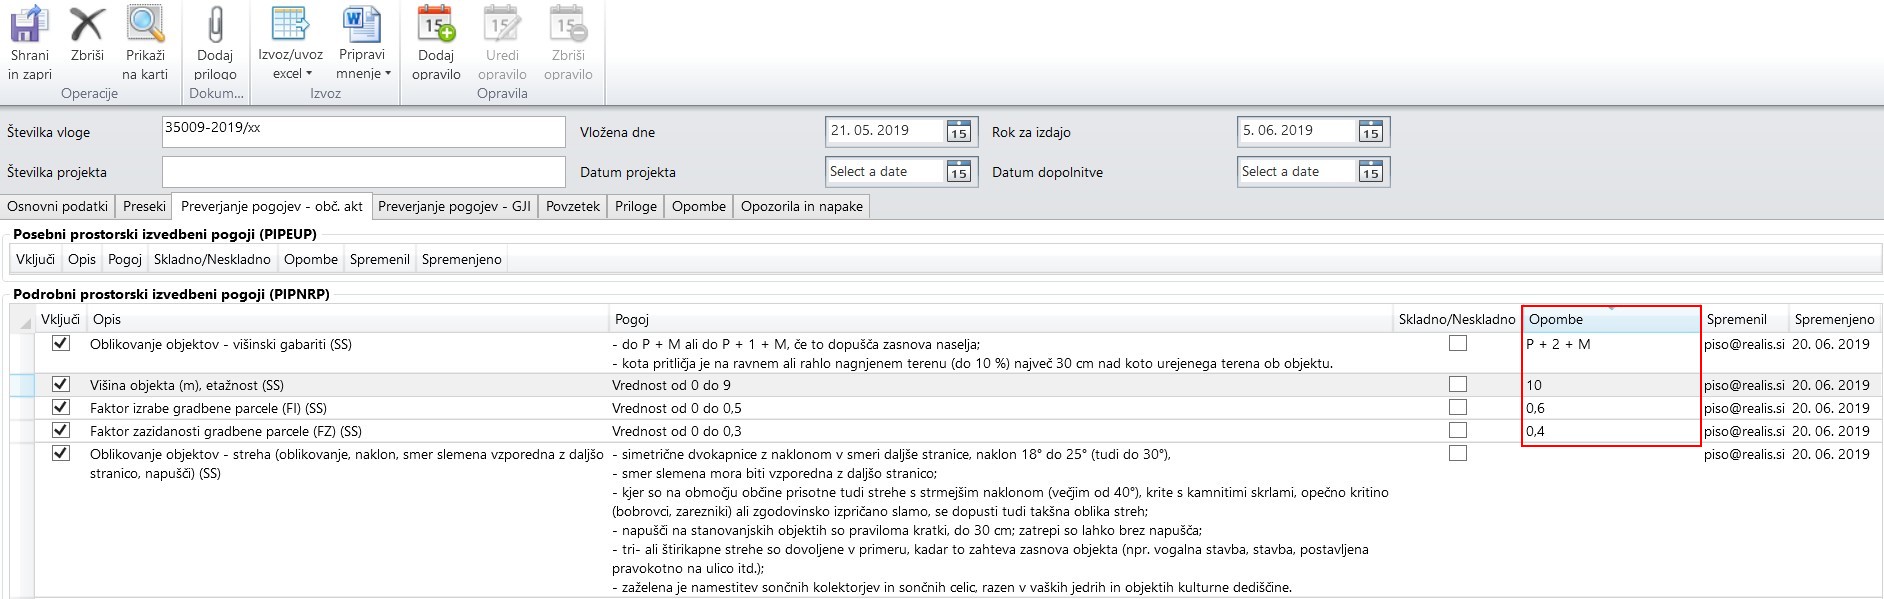The image size is (1884, 599).
Task: Check Skladno/Neskladno for Faktor izrabe row
Action: point(1458,407)
